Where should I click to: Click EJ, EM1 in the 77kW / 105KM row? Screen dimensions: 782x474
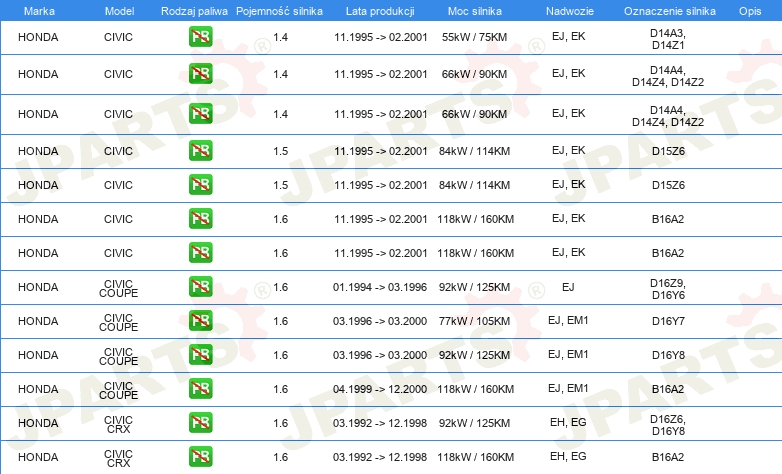[568, 320]
